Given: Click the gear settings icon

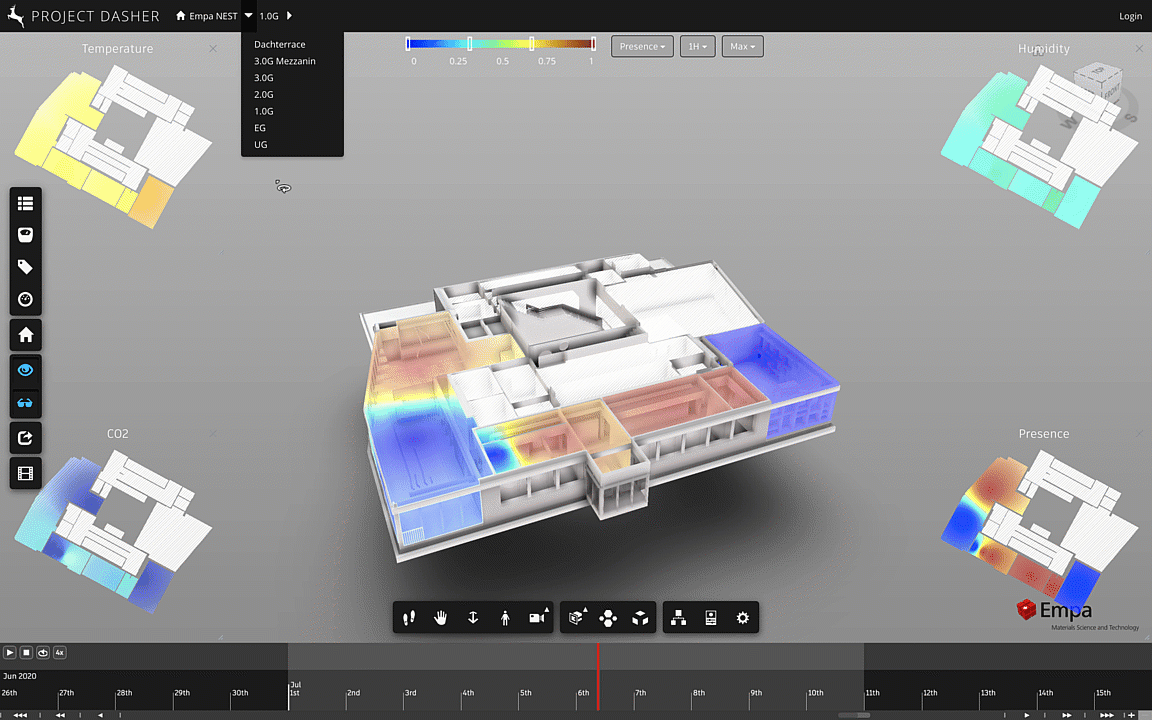Looking at the screenshot, I should 743,618.
